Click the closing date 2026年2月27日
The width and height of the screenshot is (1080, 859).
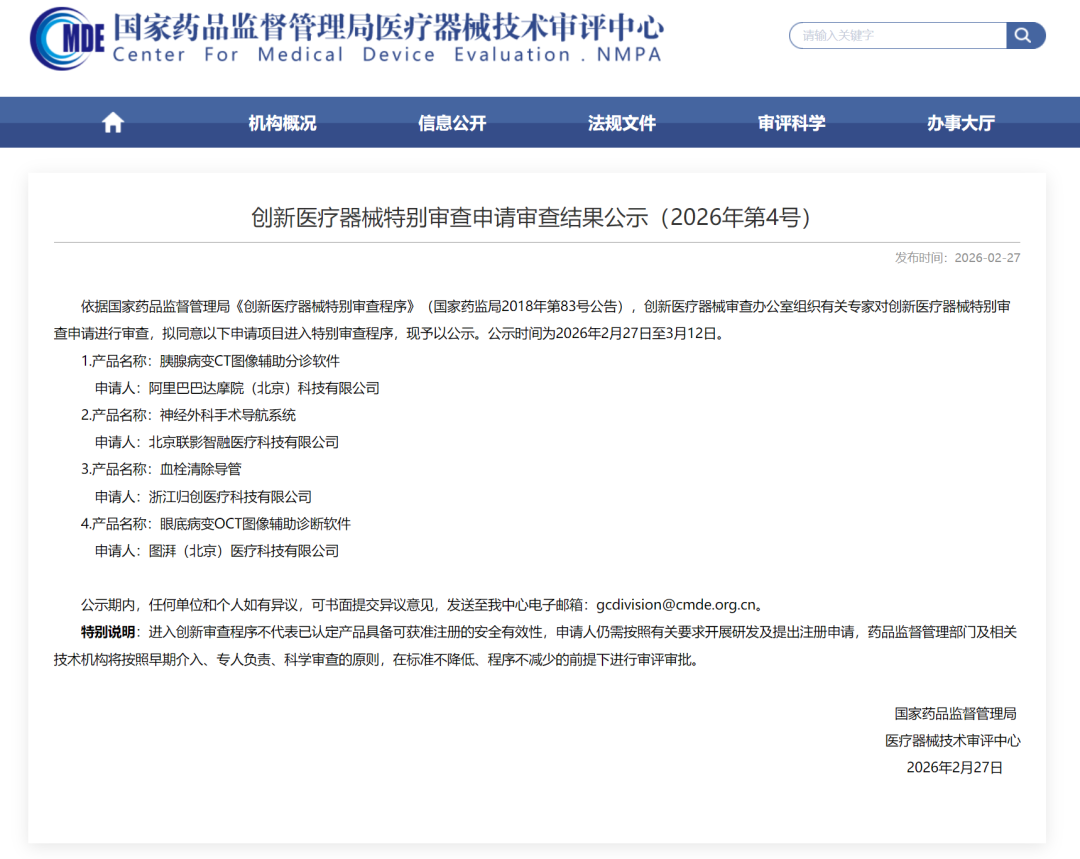tap(954, 767)
